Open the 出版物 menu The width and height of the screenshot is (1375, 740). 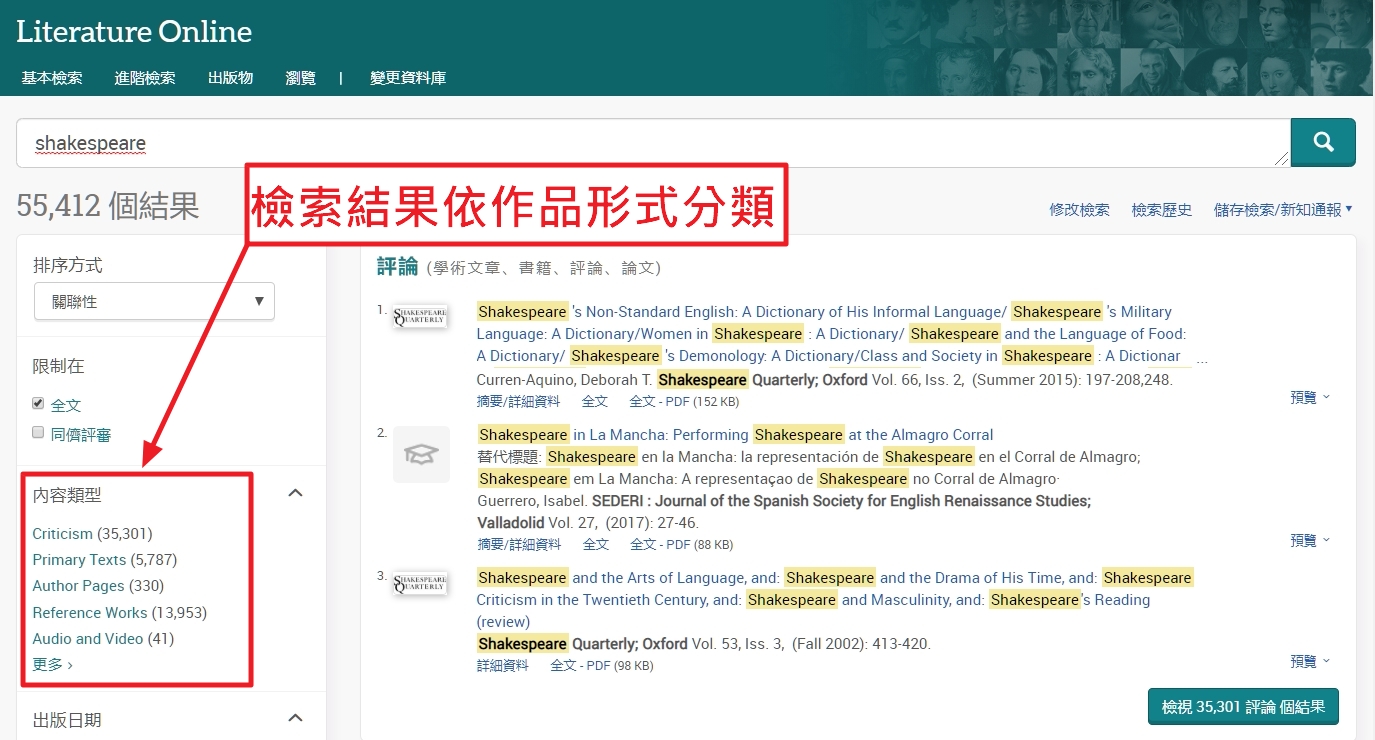click(x=230, y=78)
